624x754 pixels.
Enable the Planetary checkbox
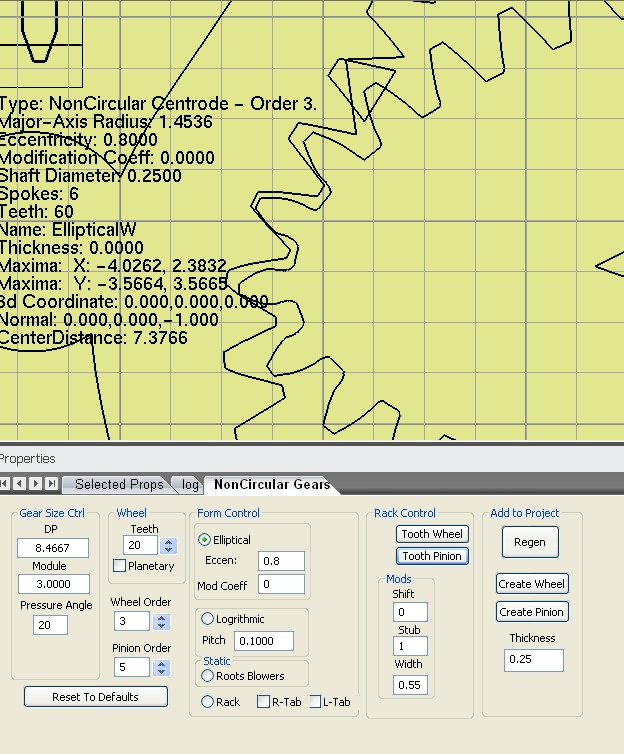120,566
